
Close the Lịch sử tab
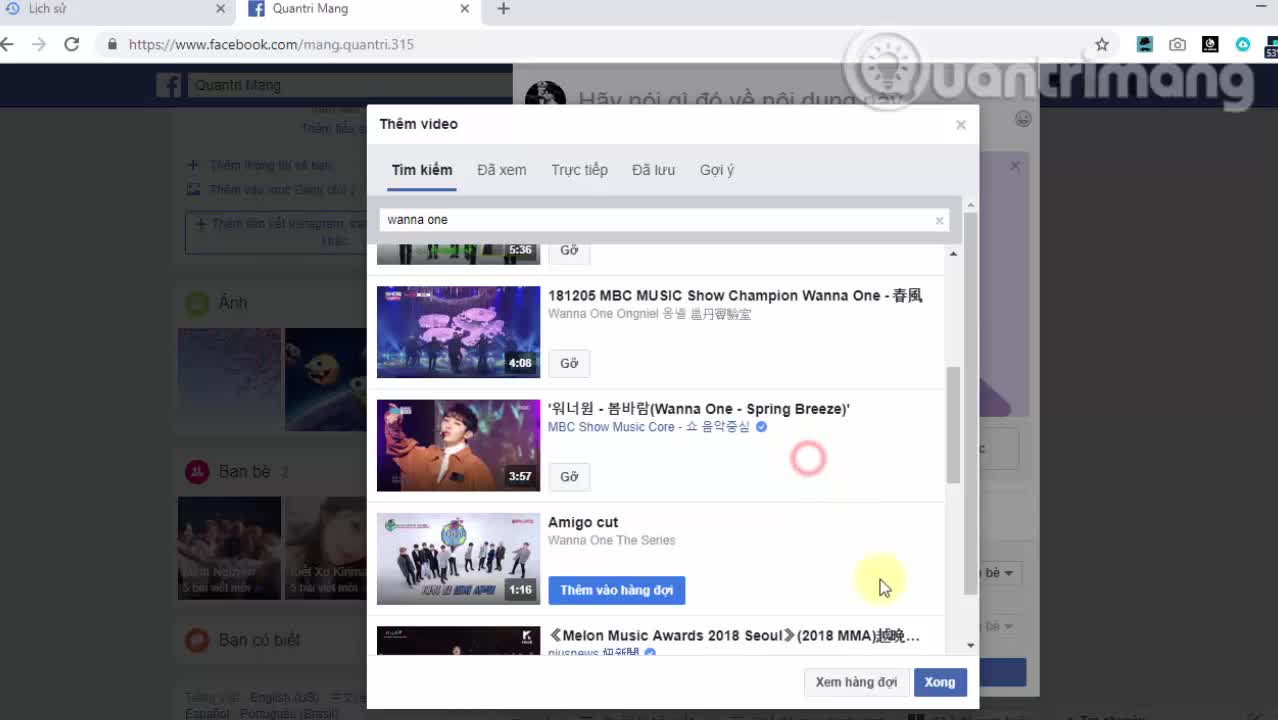(221, 9)
